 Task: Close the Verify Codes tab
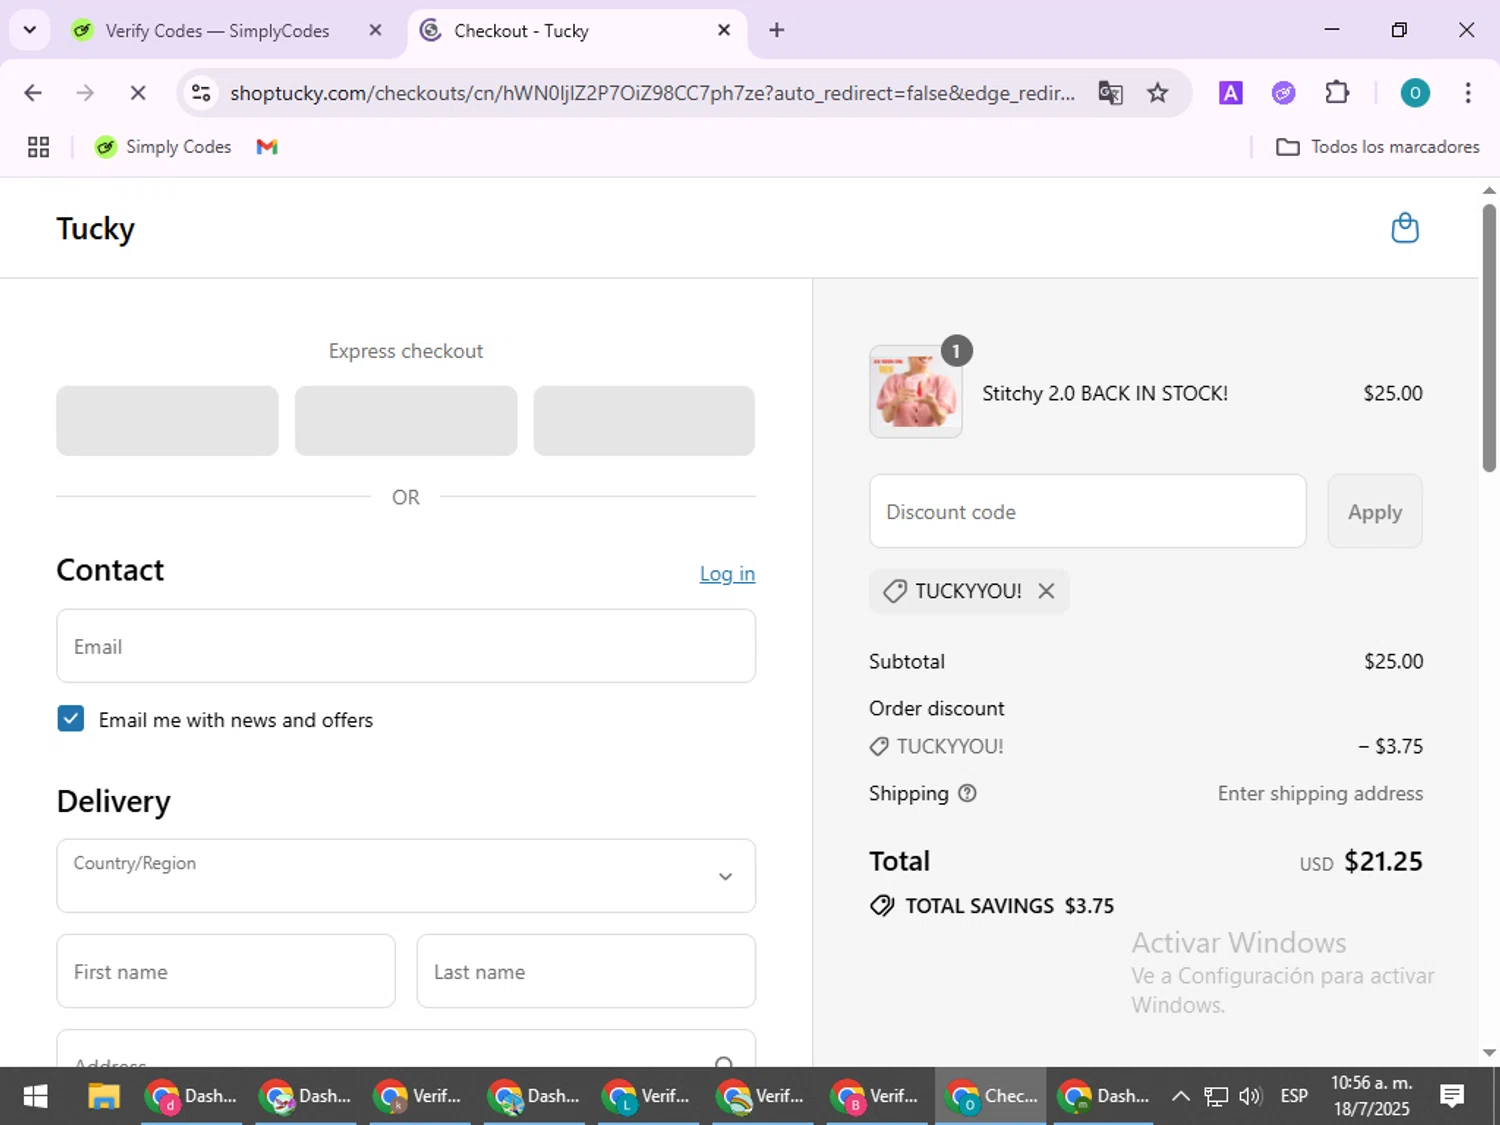pyautogui.click(x=375, y=30)
